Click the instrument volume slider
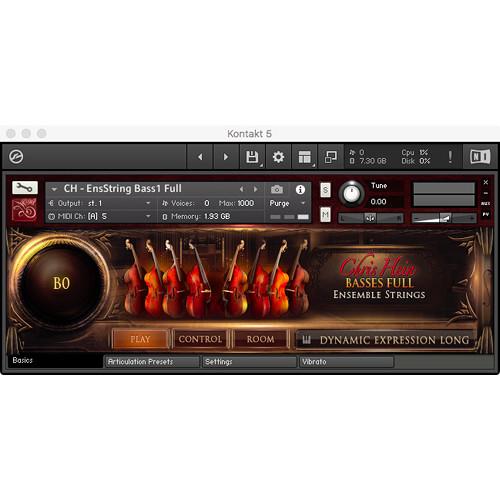Image resolution: width=500 pixels, height=500 pixels. [444, 218]
